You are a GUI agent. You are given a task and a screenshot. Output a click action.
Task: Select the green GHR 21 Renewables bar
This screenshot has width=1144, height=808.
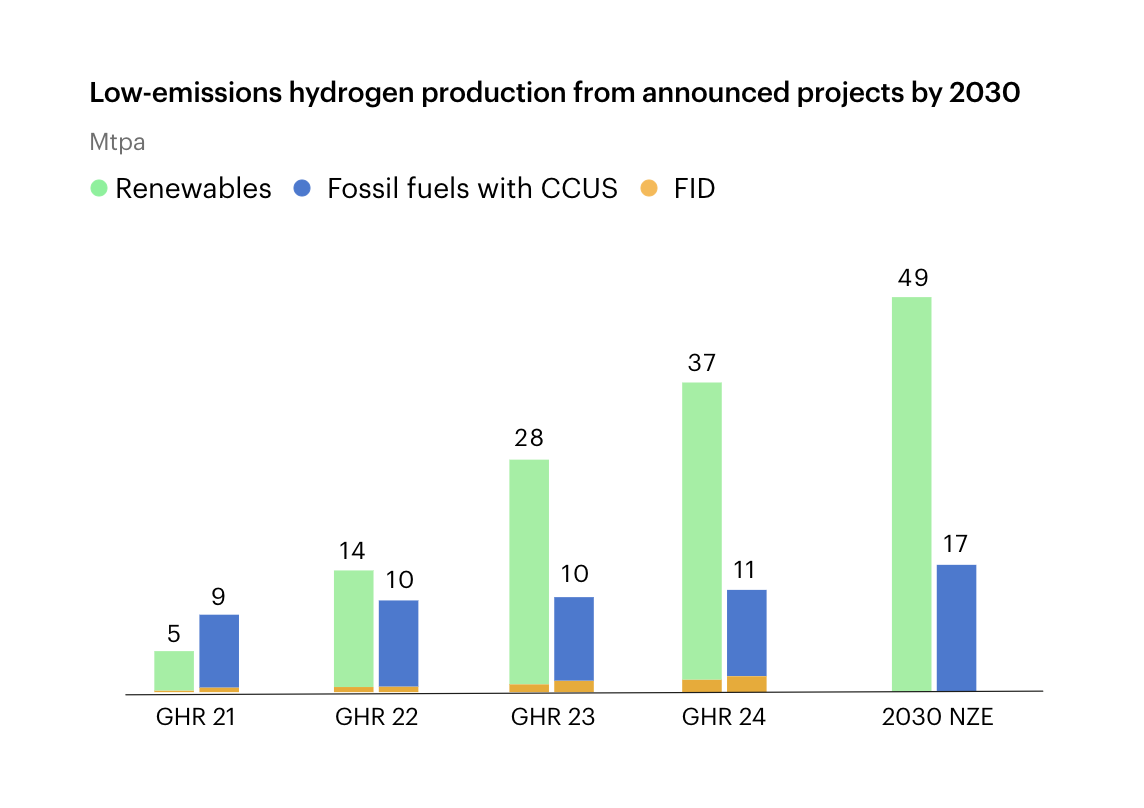[174, 670]
